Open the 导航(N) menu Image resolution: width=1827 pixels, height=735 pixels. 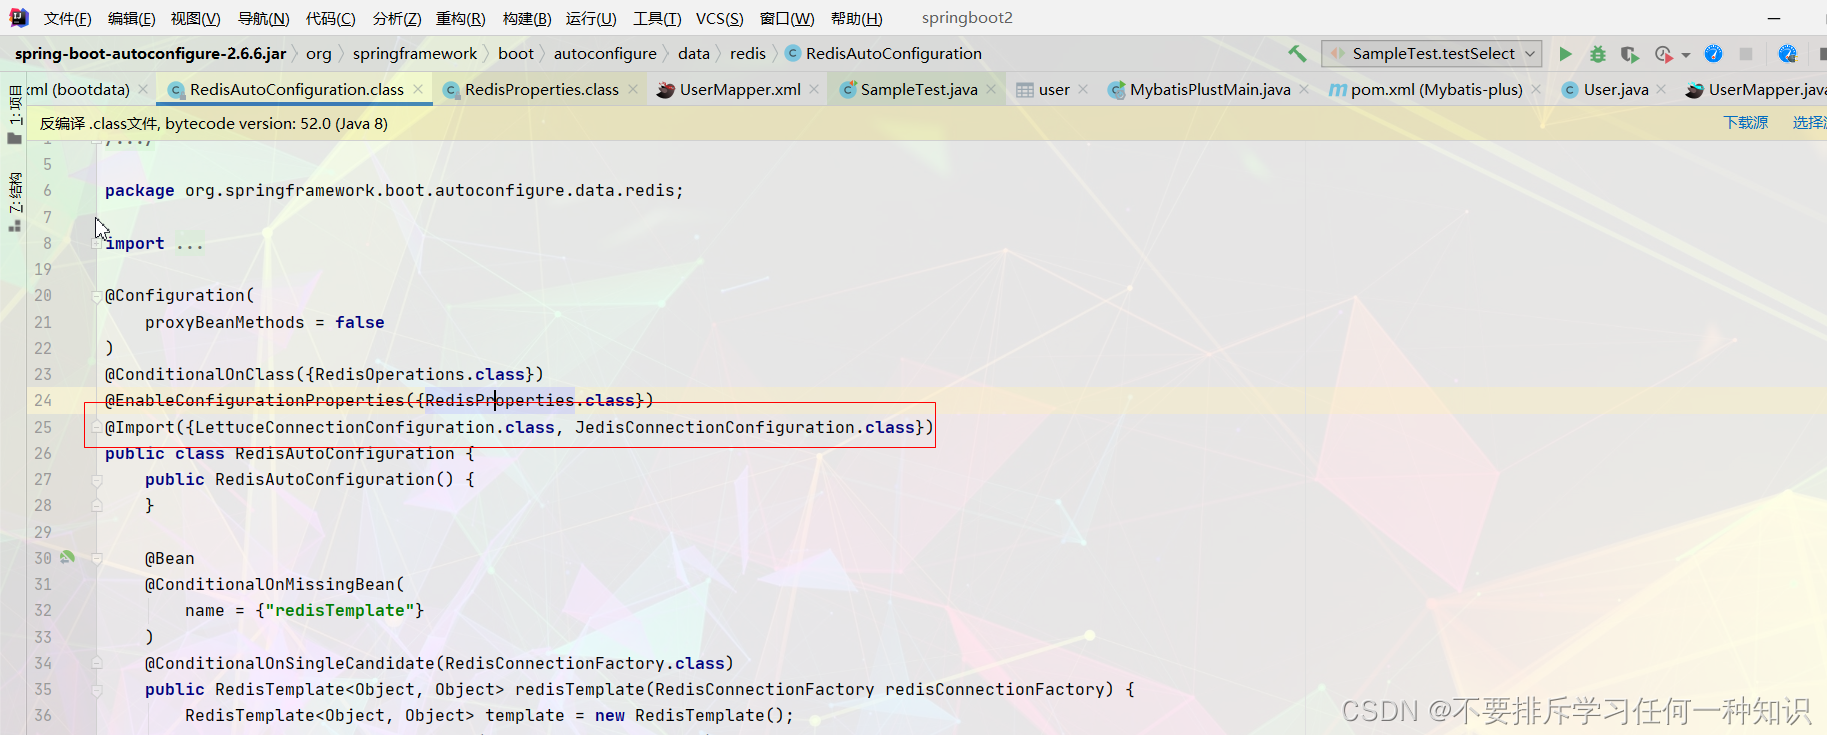point(263,18)
